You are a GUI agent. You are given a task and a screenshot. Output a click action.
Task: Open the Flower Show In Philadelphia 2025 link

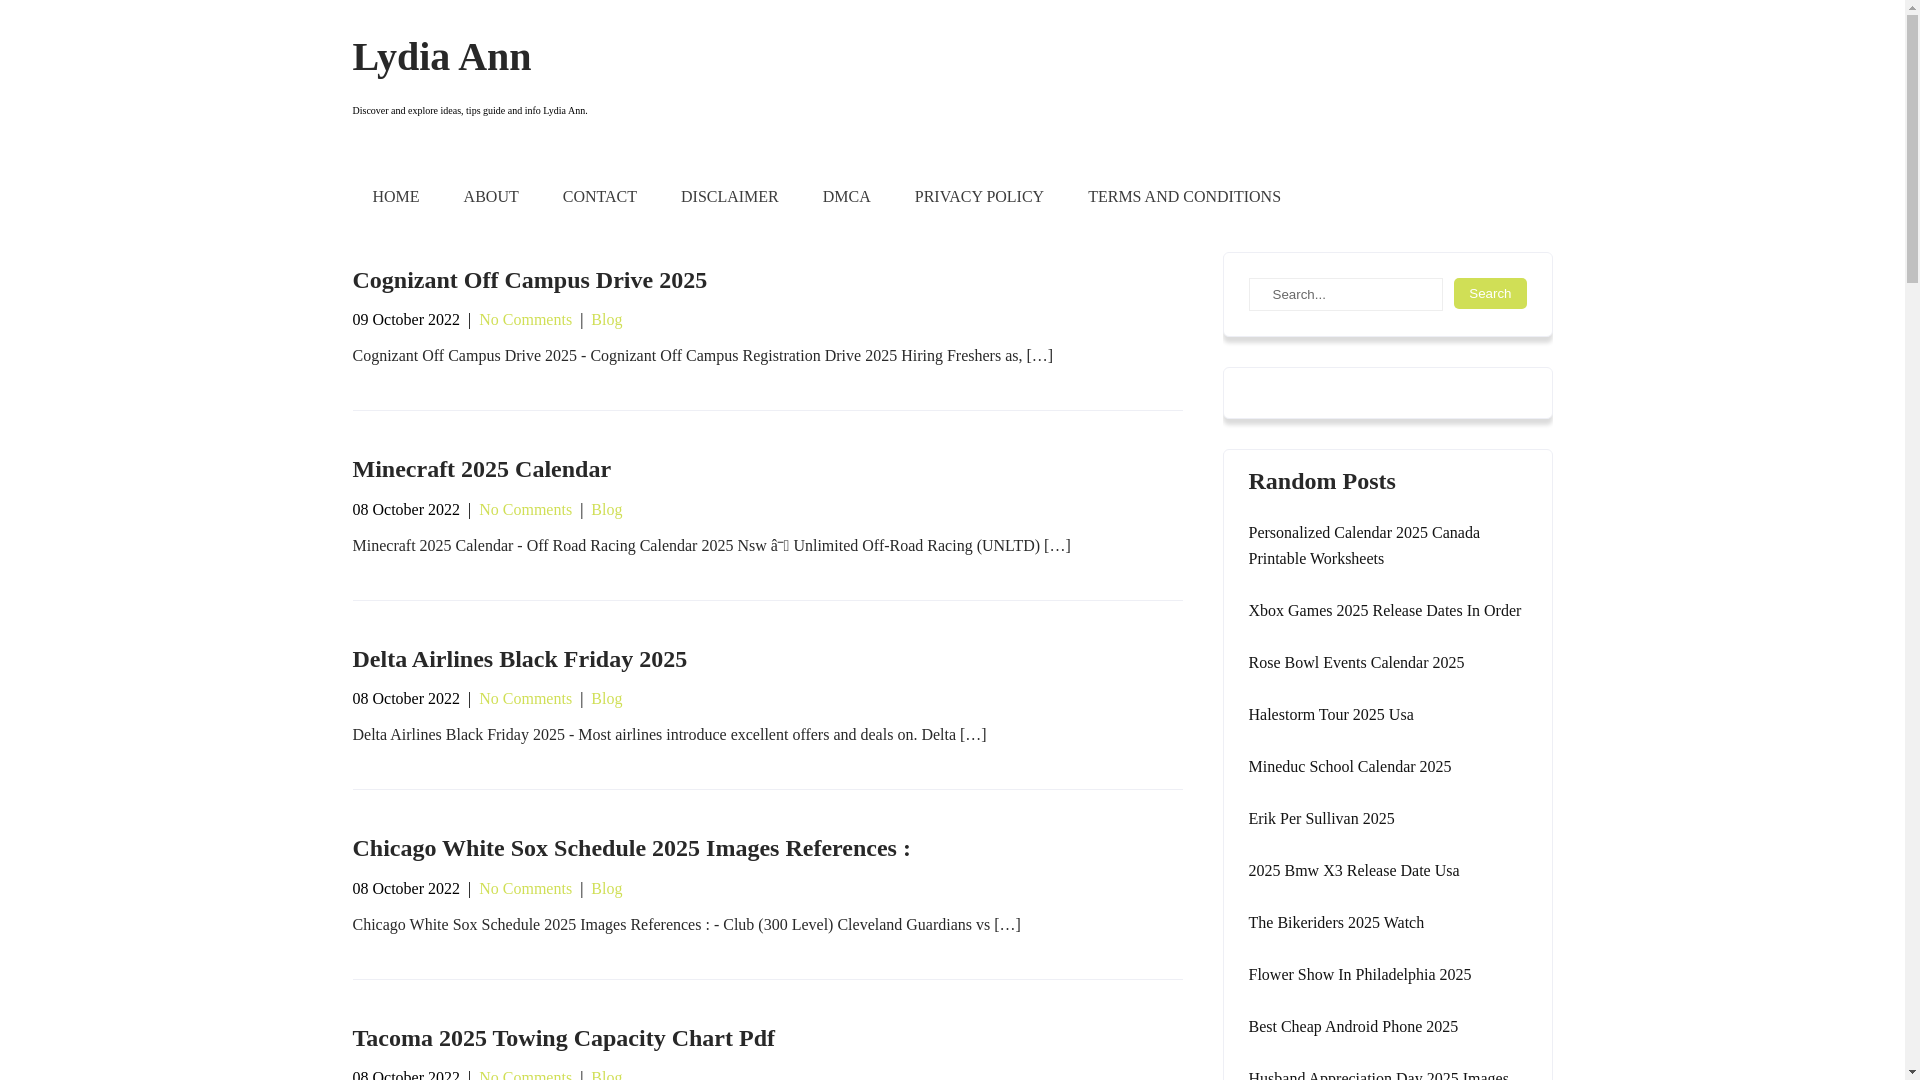pyautogui.click(x=1359, y=975)
